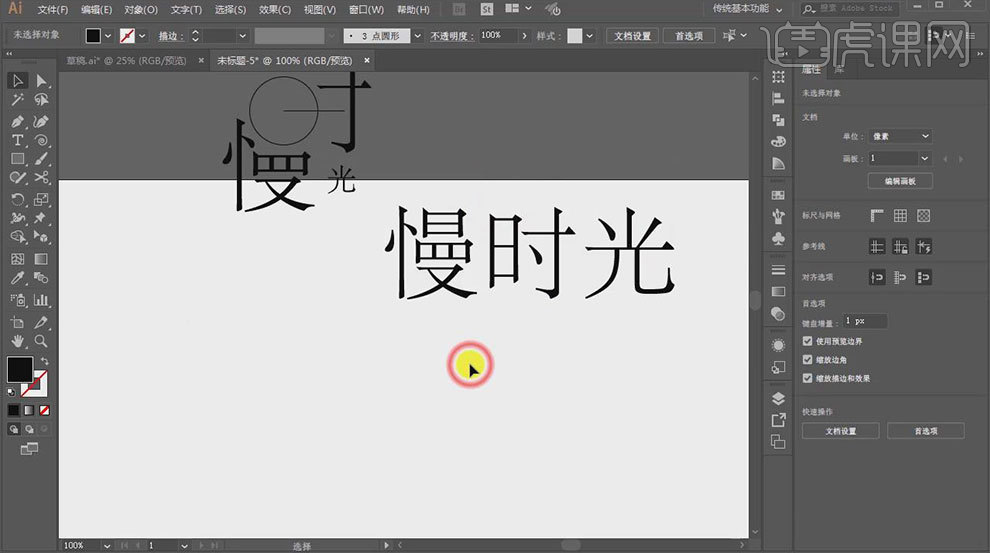Toggle the grid display icon
This screenshot has width=990, height=553.
[900, 216]
